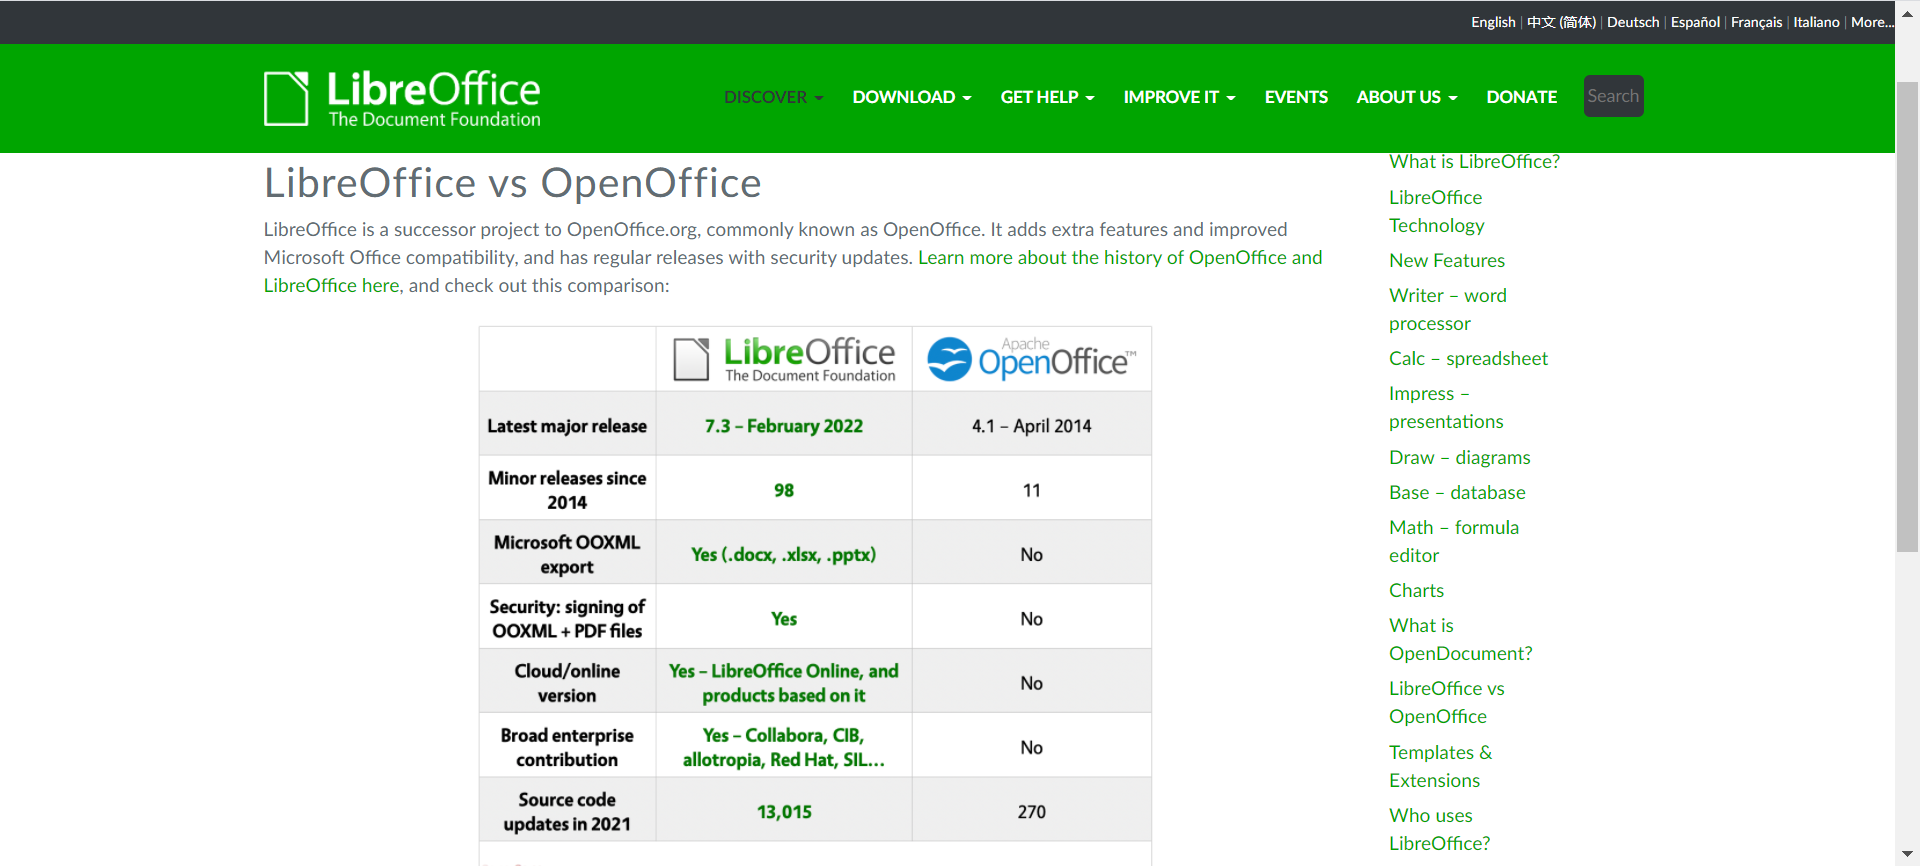Click the scrollbar down arrow
This screenshot has height=866, width=1920.
pyautogui.click(x=1907, y=854)
